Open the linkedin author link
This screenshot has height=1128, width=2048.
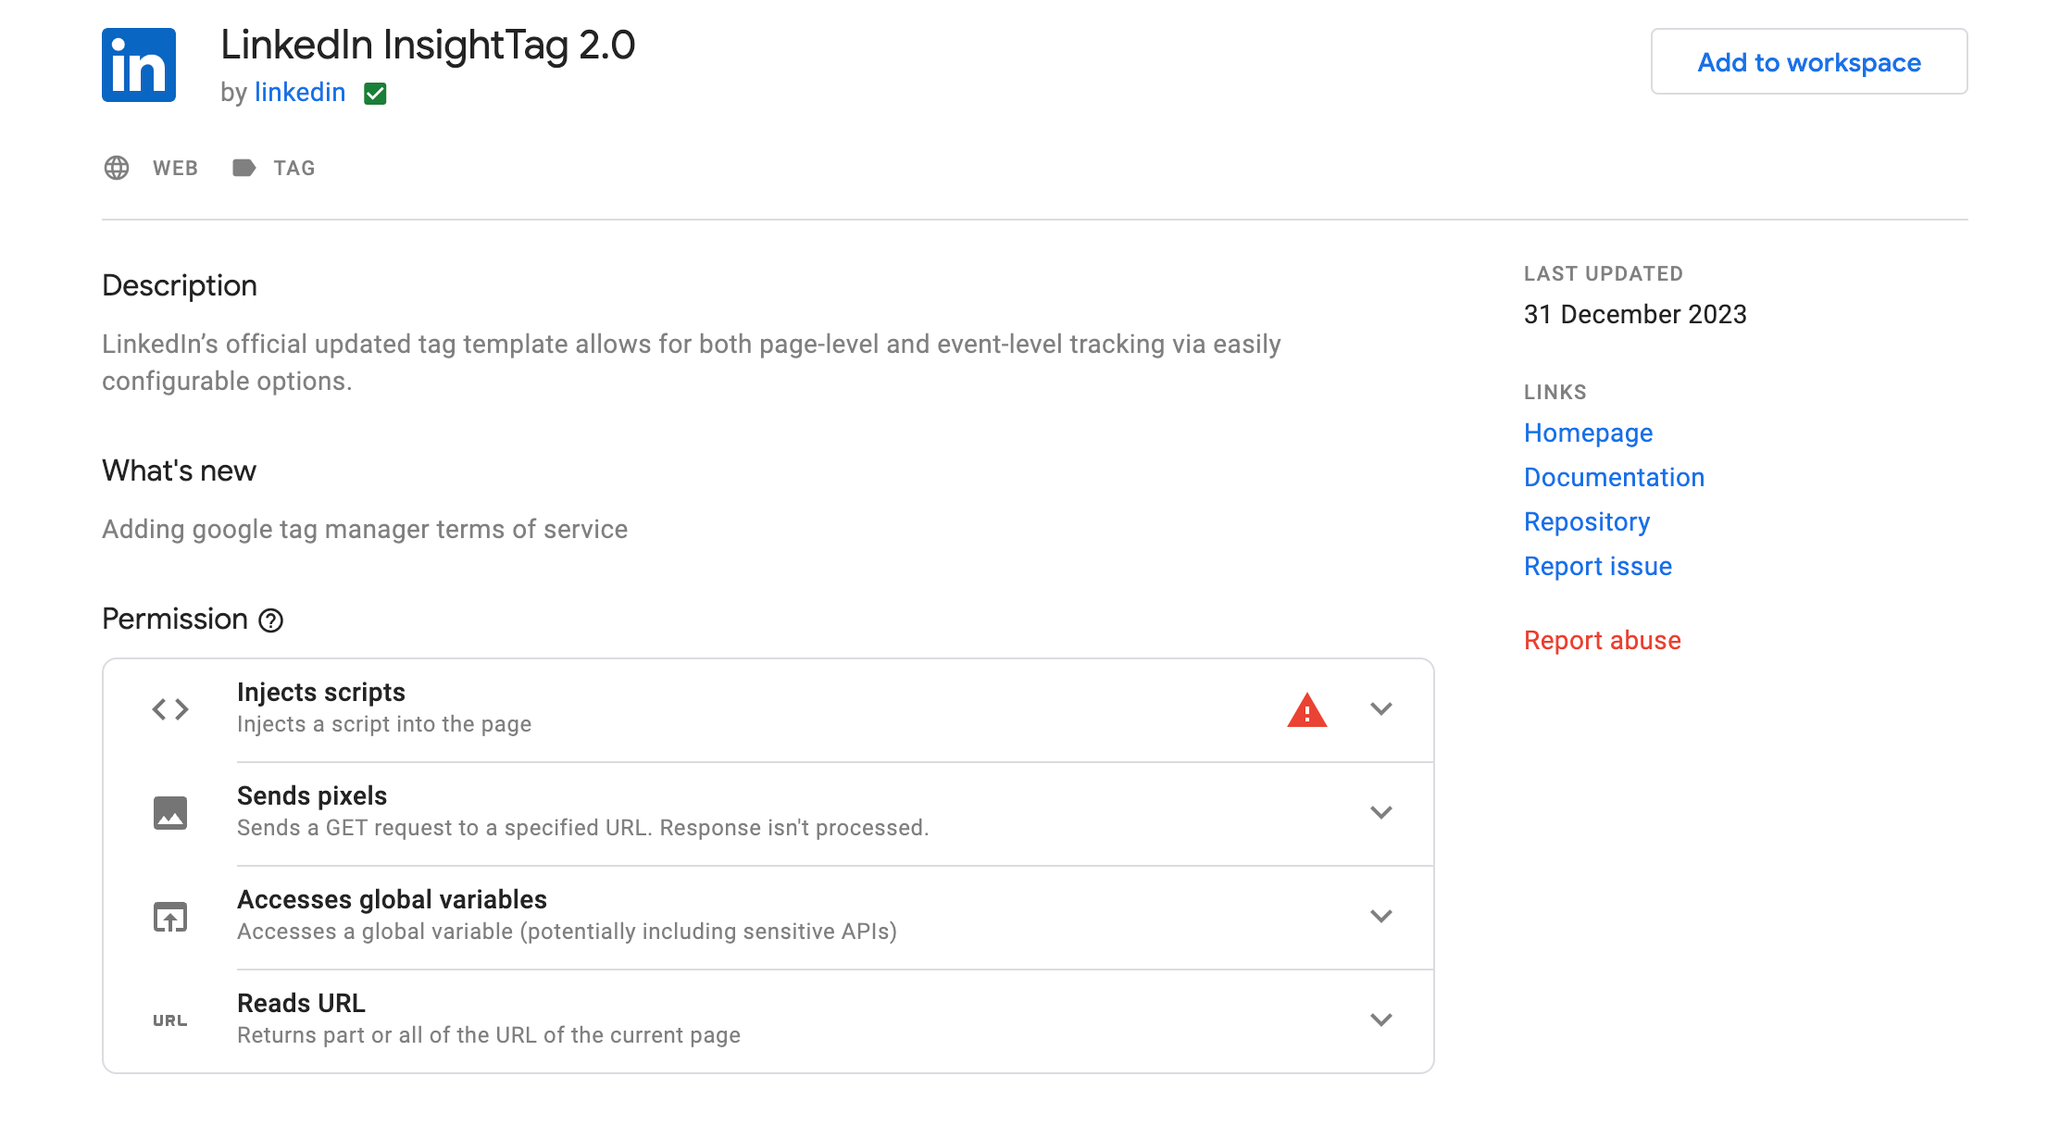click(x=300, y=92)
